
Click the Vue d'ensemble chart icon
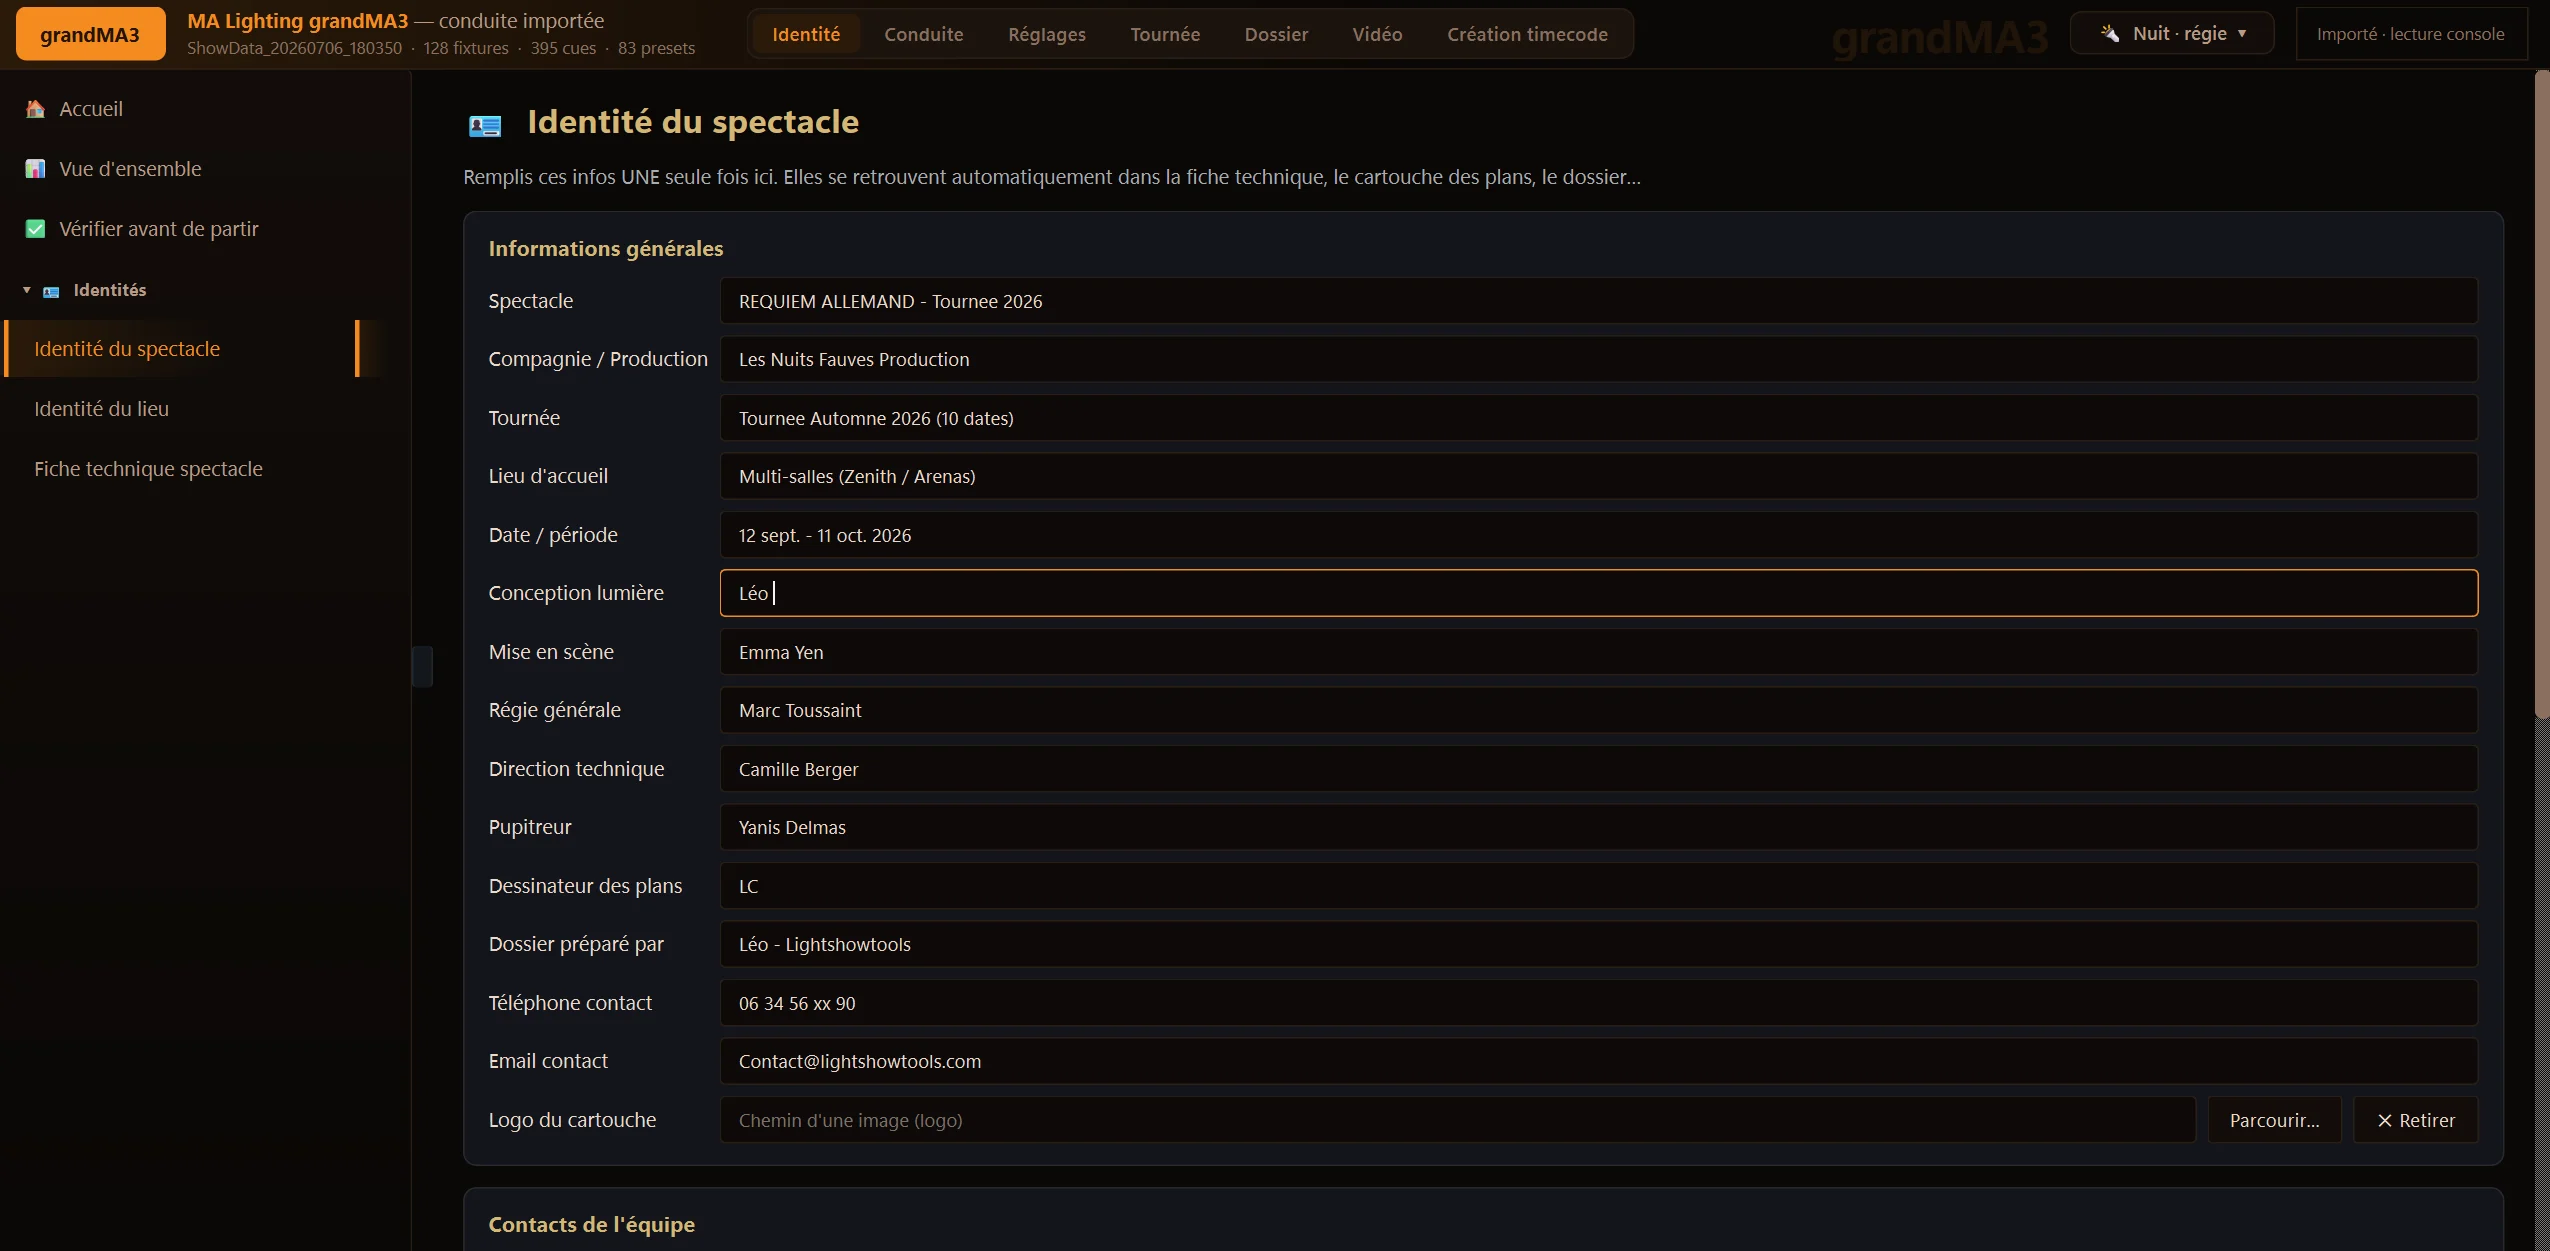click(36, 169)
